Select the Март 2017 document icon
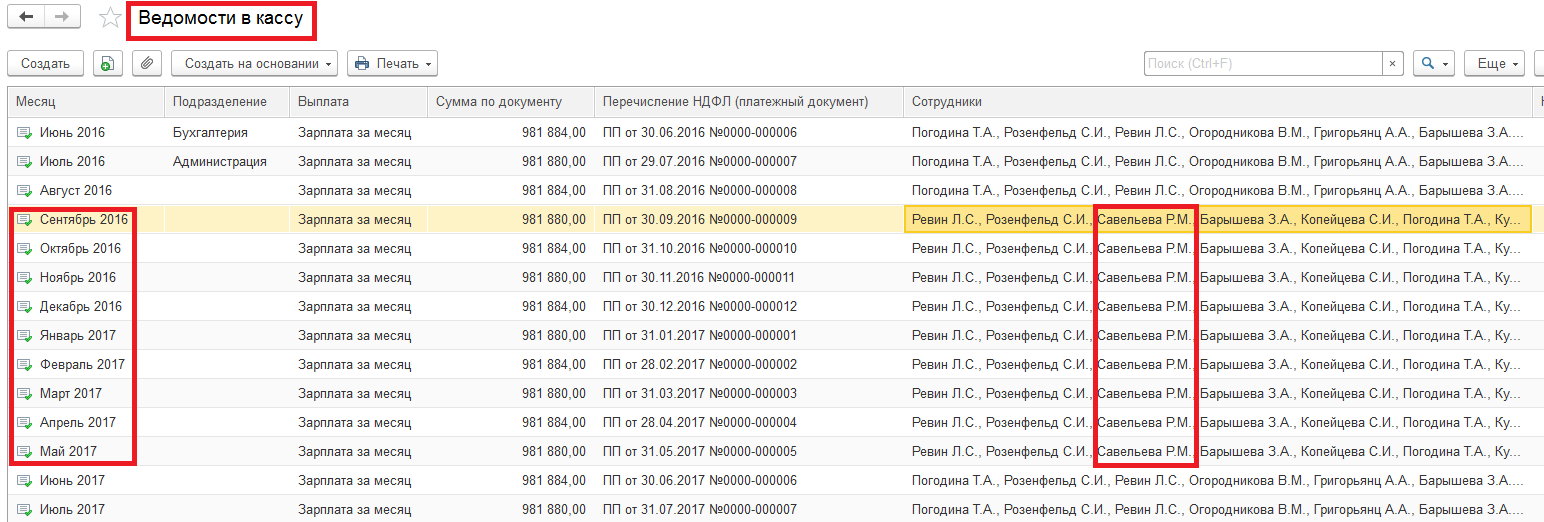The image size is (1544, 522). 24,393
